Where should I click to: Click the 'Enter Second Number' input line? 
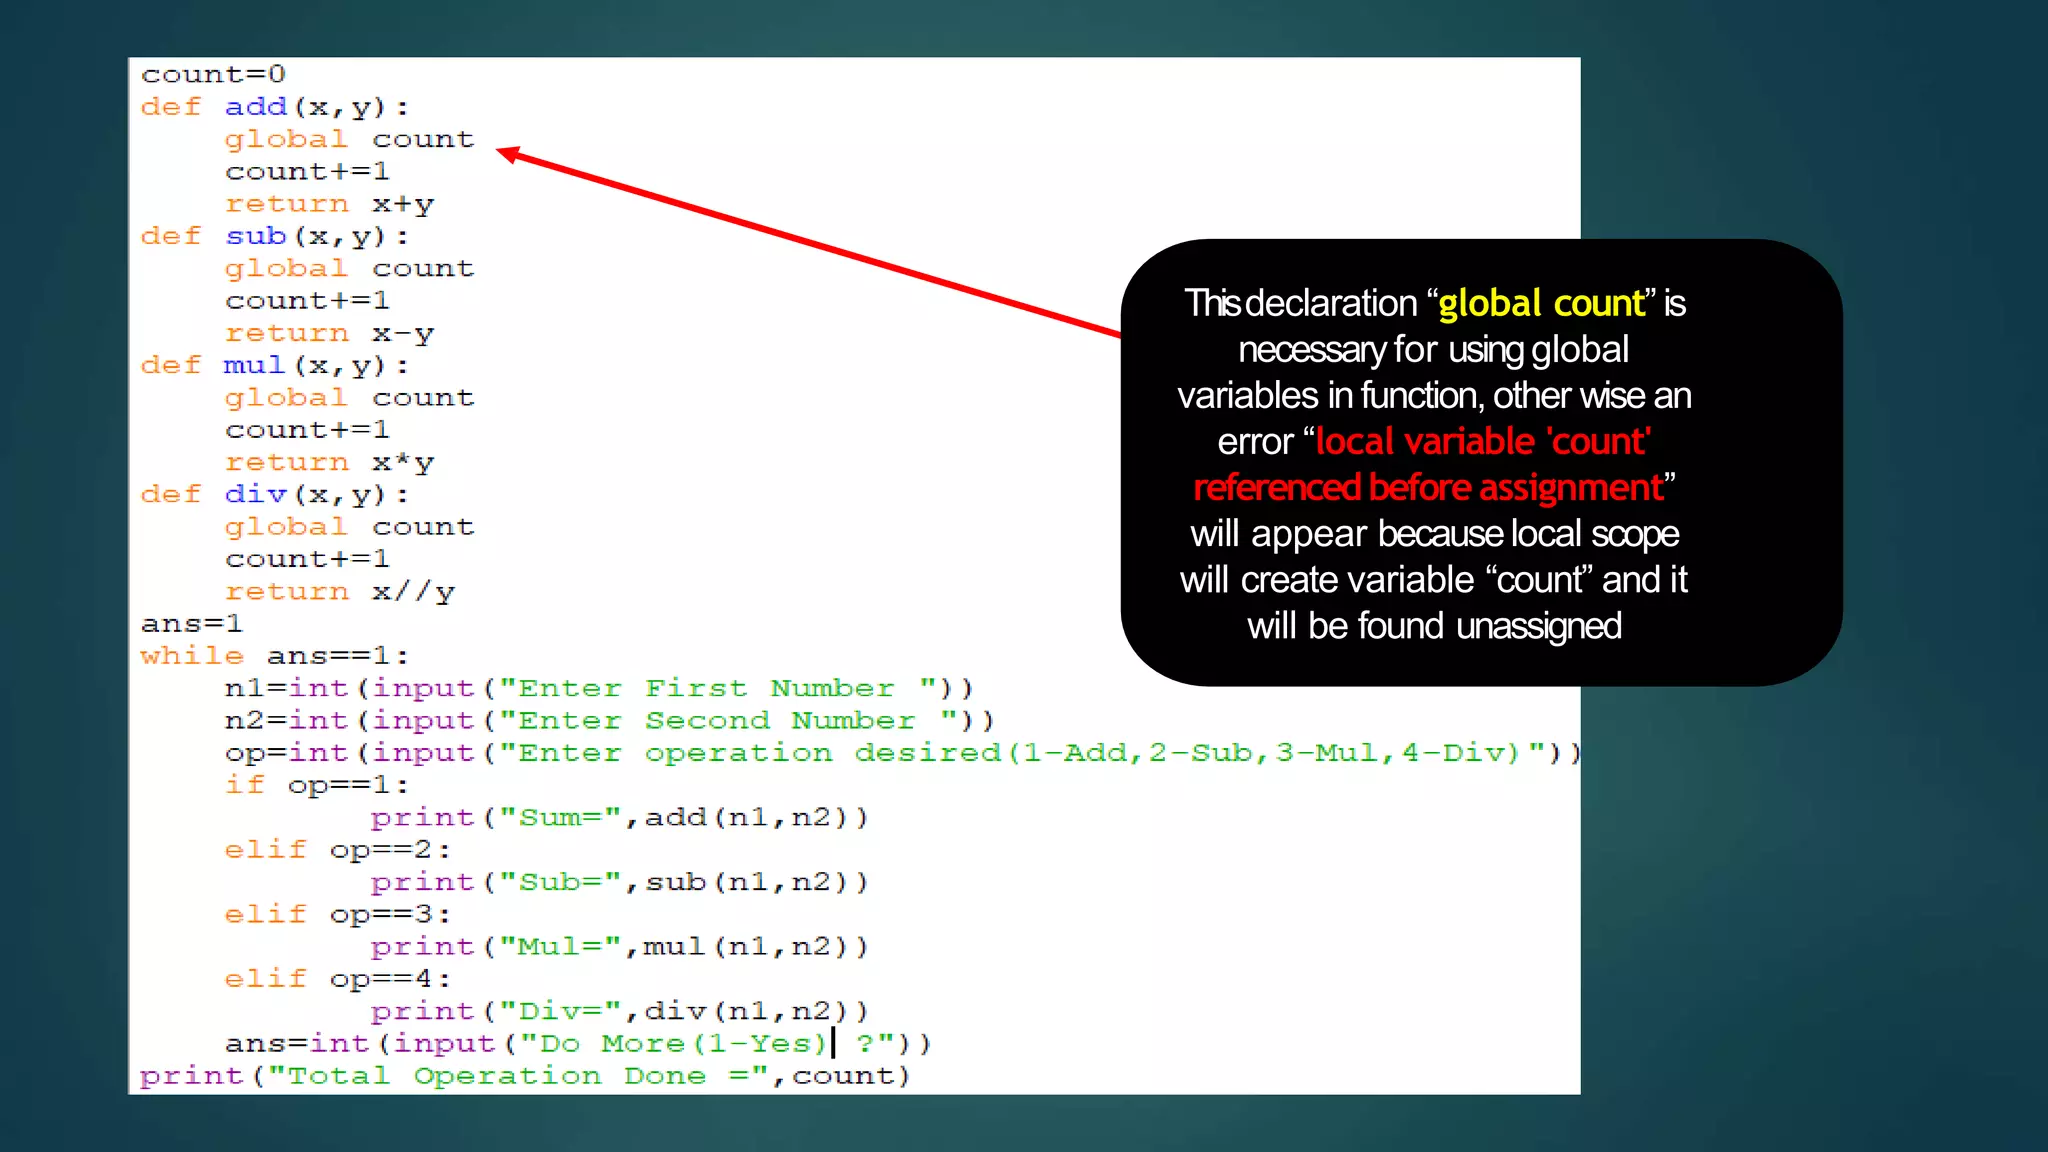[x=609, y=720]
